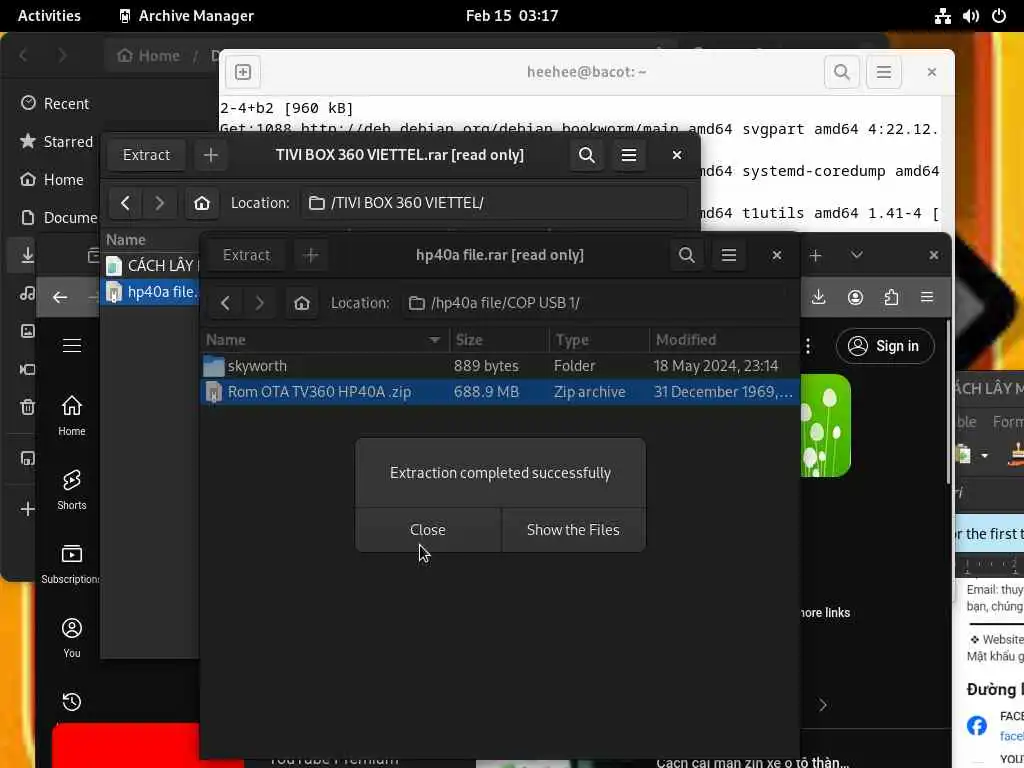Image resolution: width=1024 pixels, height=768 pixels.
Task: Open clock and calendar Feb 15 03:17
Action: (x=512, y=16)
